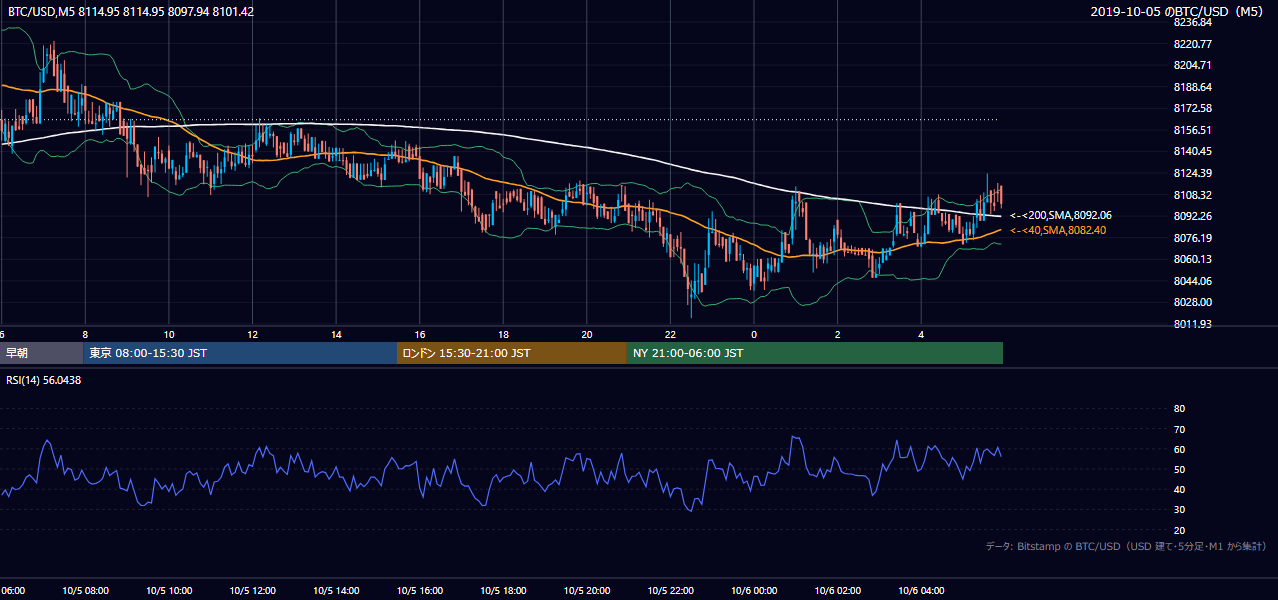Click the 8140.45 price axis value
Screen dimensions: 1278x600
(x=1192, y=151)
